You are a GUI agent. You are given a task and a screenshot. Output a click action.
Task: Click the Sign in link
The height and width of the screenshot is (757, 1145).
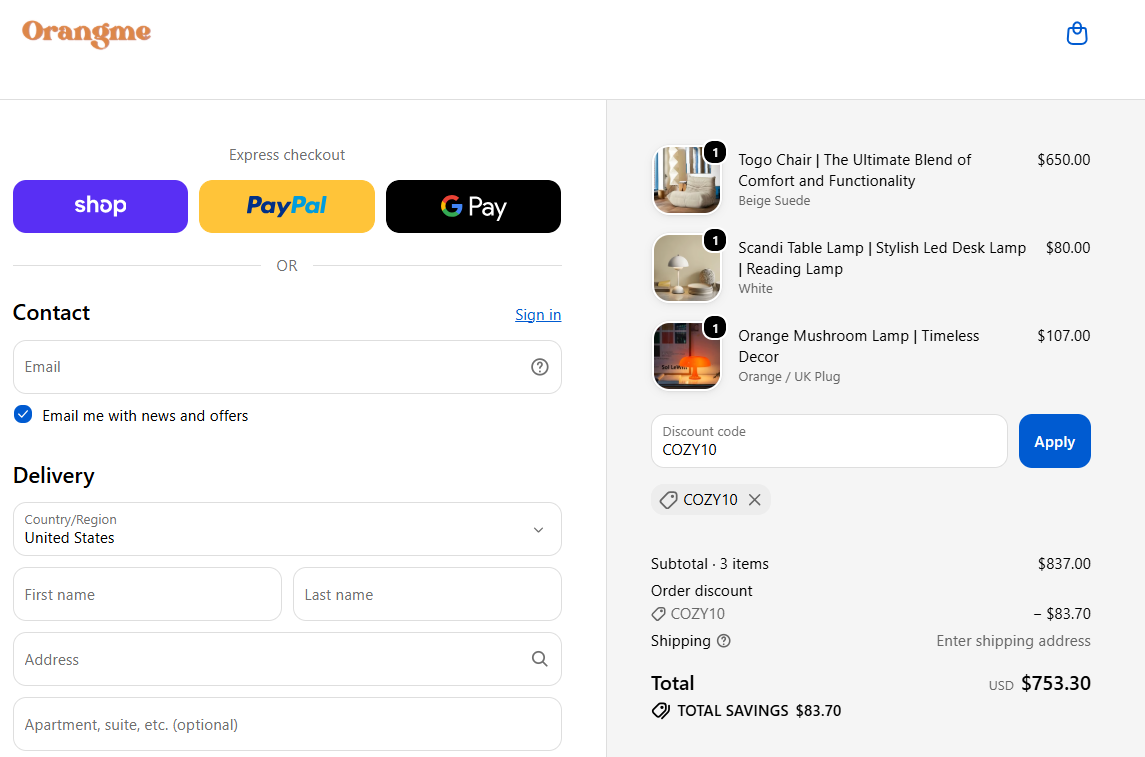(538, 315)
